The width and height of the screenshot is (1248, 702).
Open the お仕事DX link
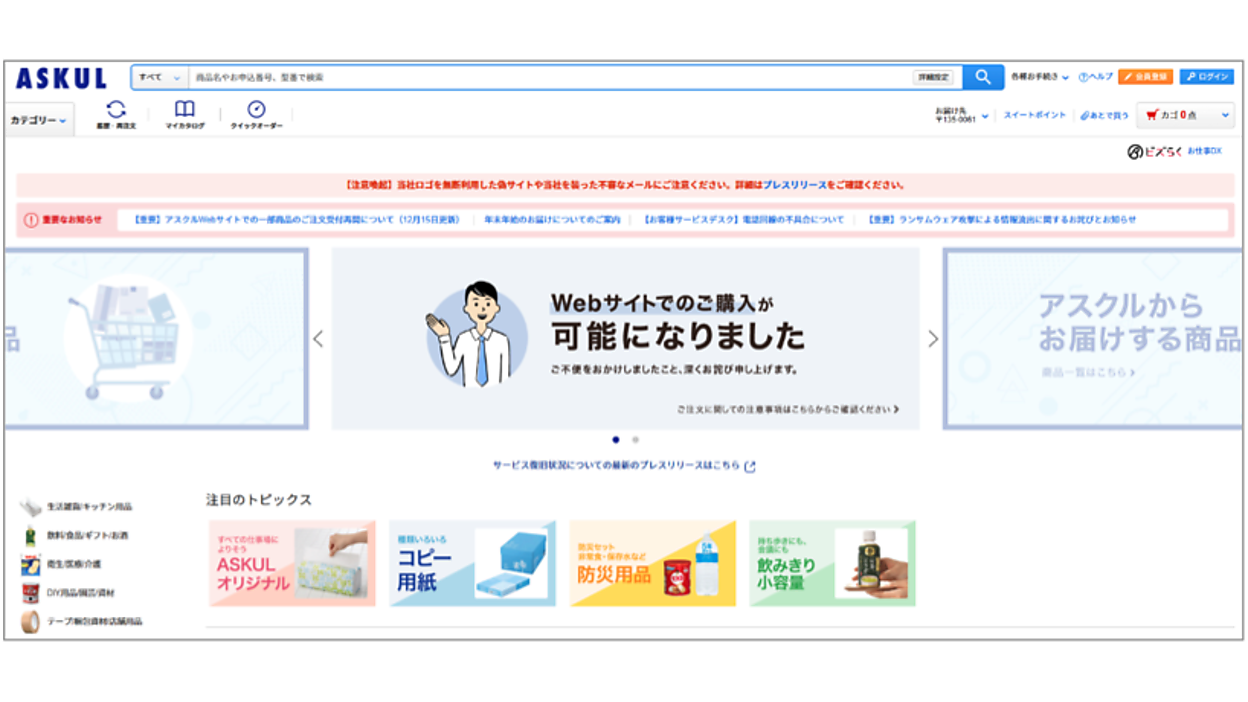pos(1204,152)
